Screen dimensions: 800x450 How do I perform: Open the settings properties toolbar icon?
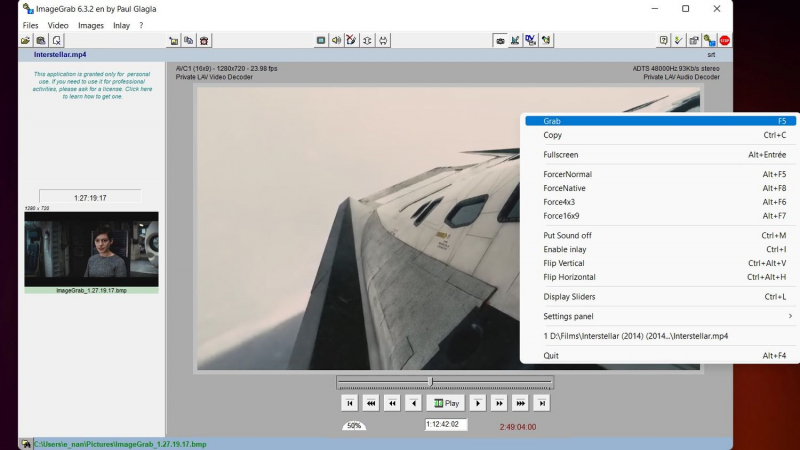click(694, 40)
